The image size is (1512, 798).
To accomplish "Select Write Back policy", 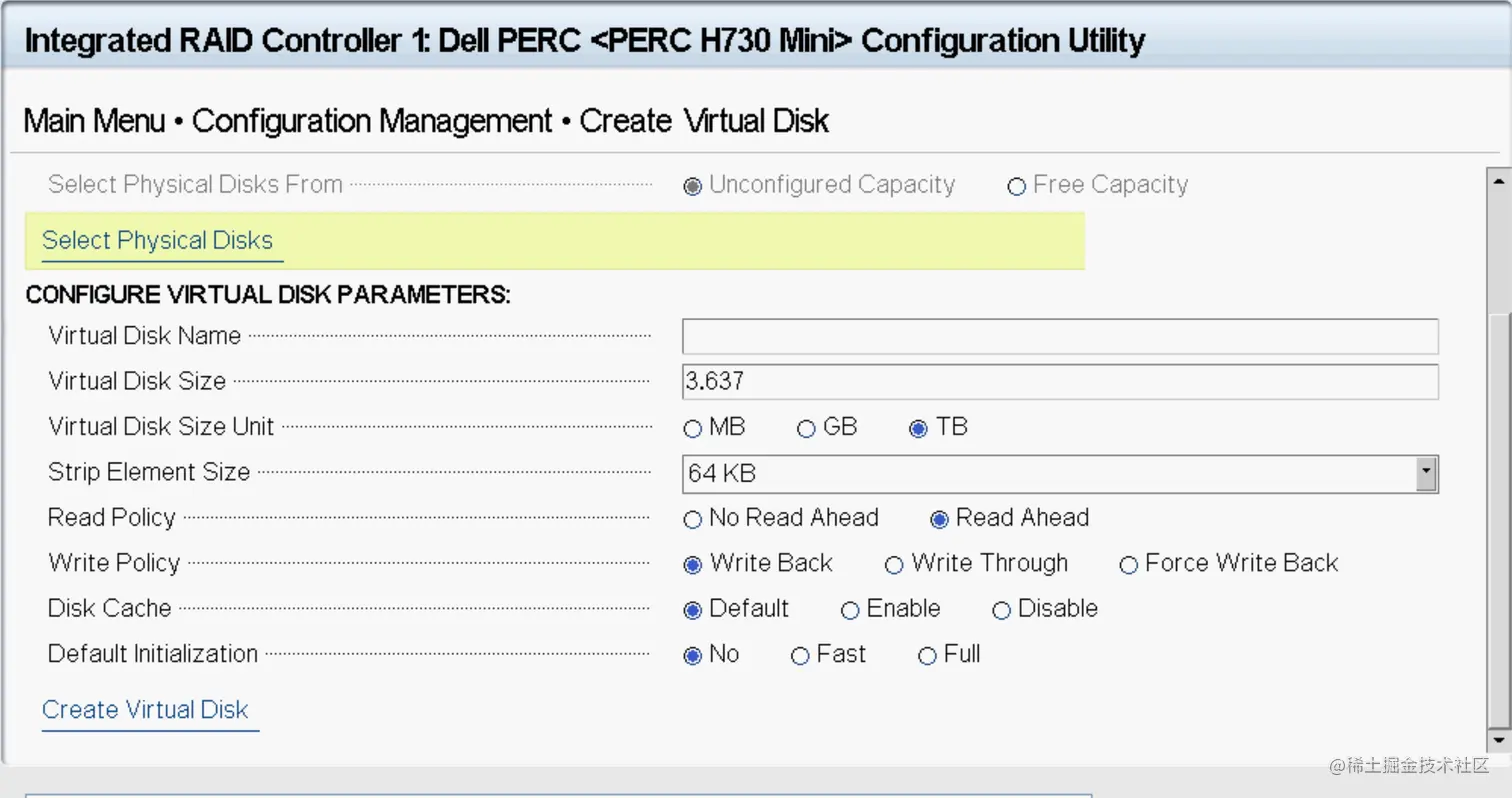I will [692, 565].
